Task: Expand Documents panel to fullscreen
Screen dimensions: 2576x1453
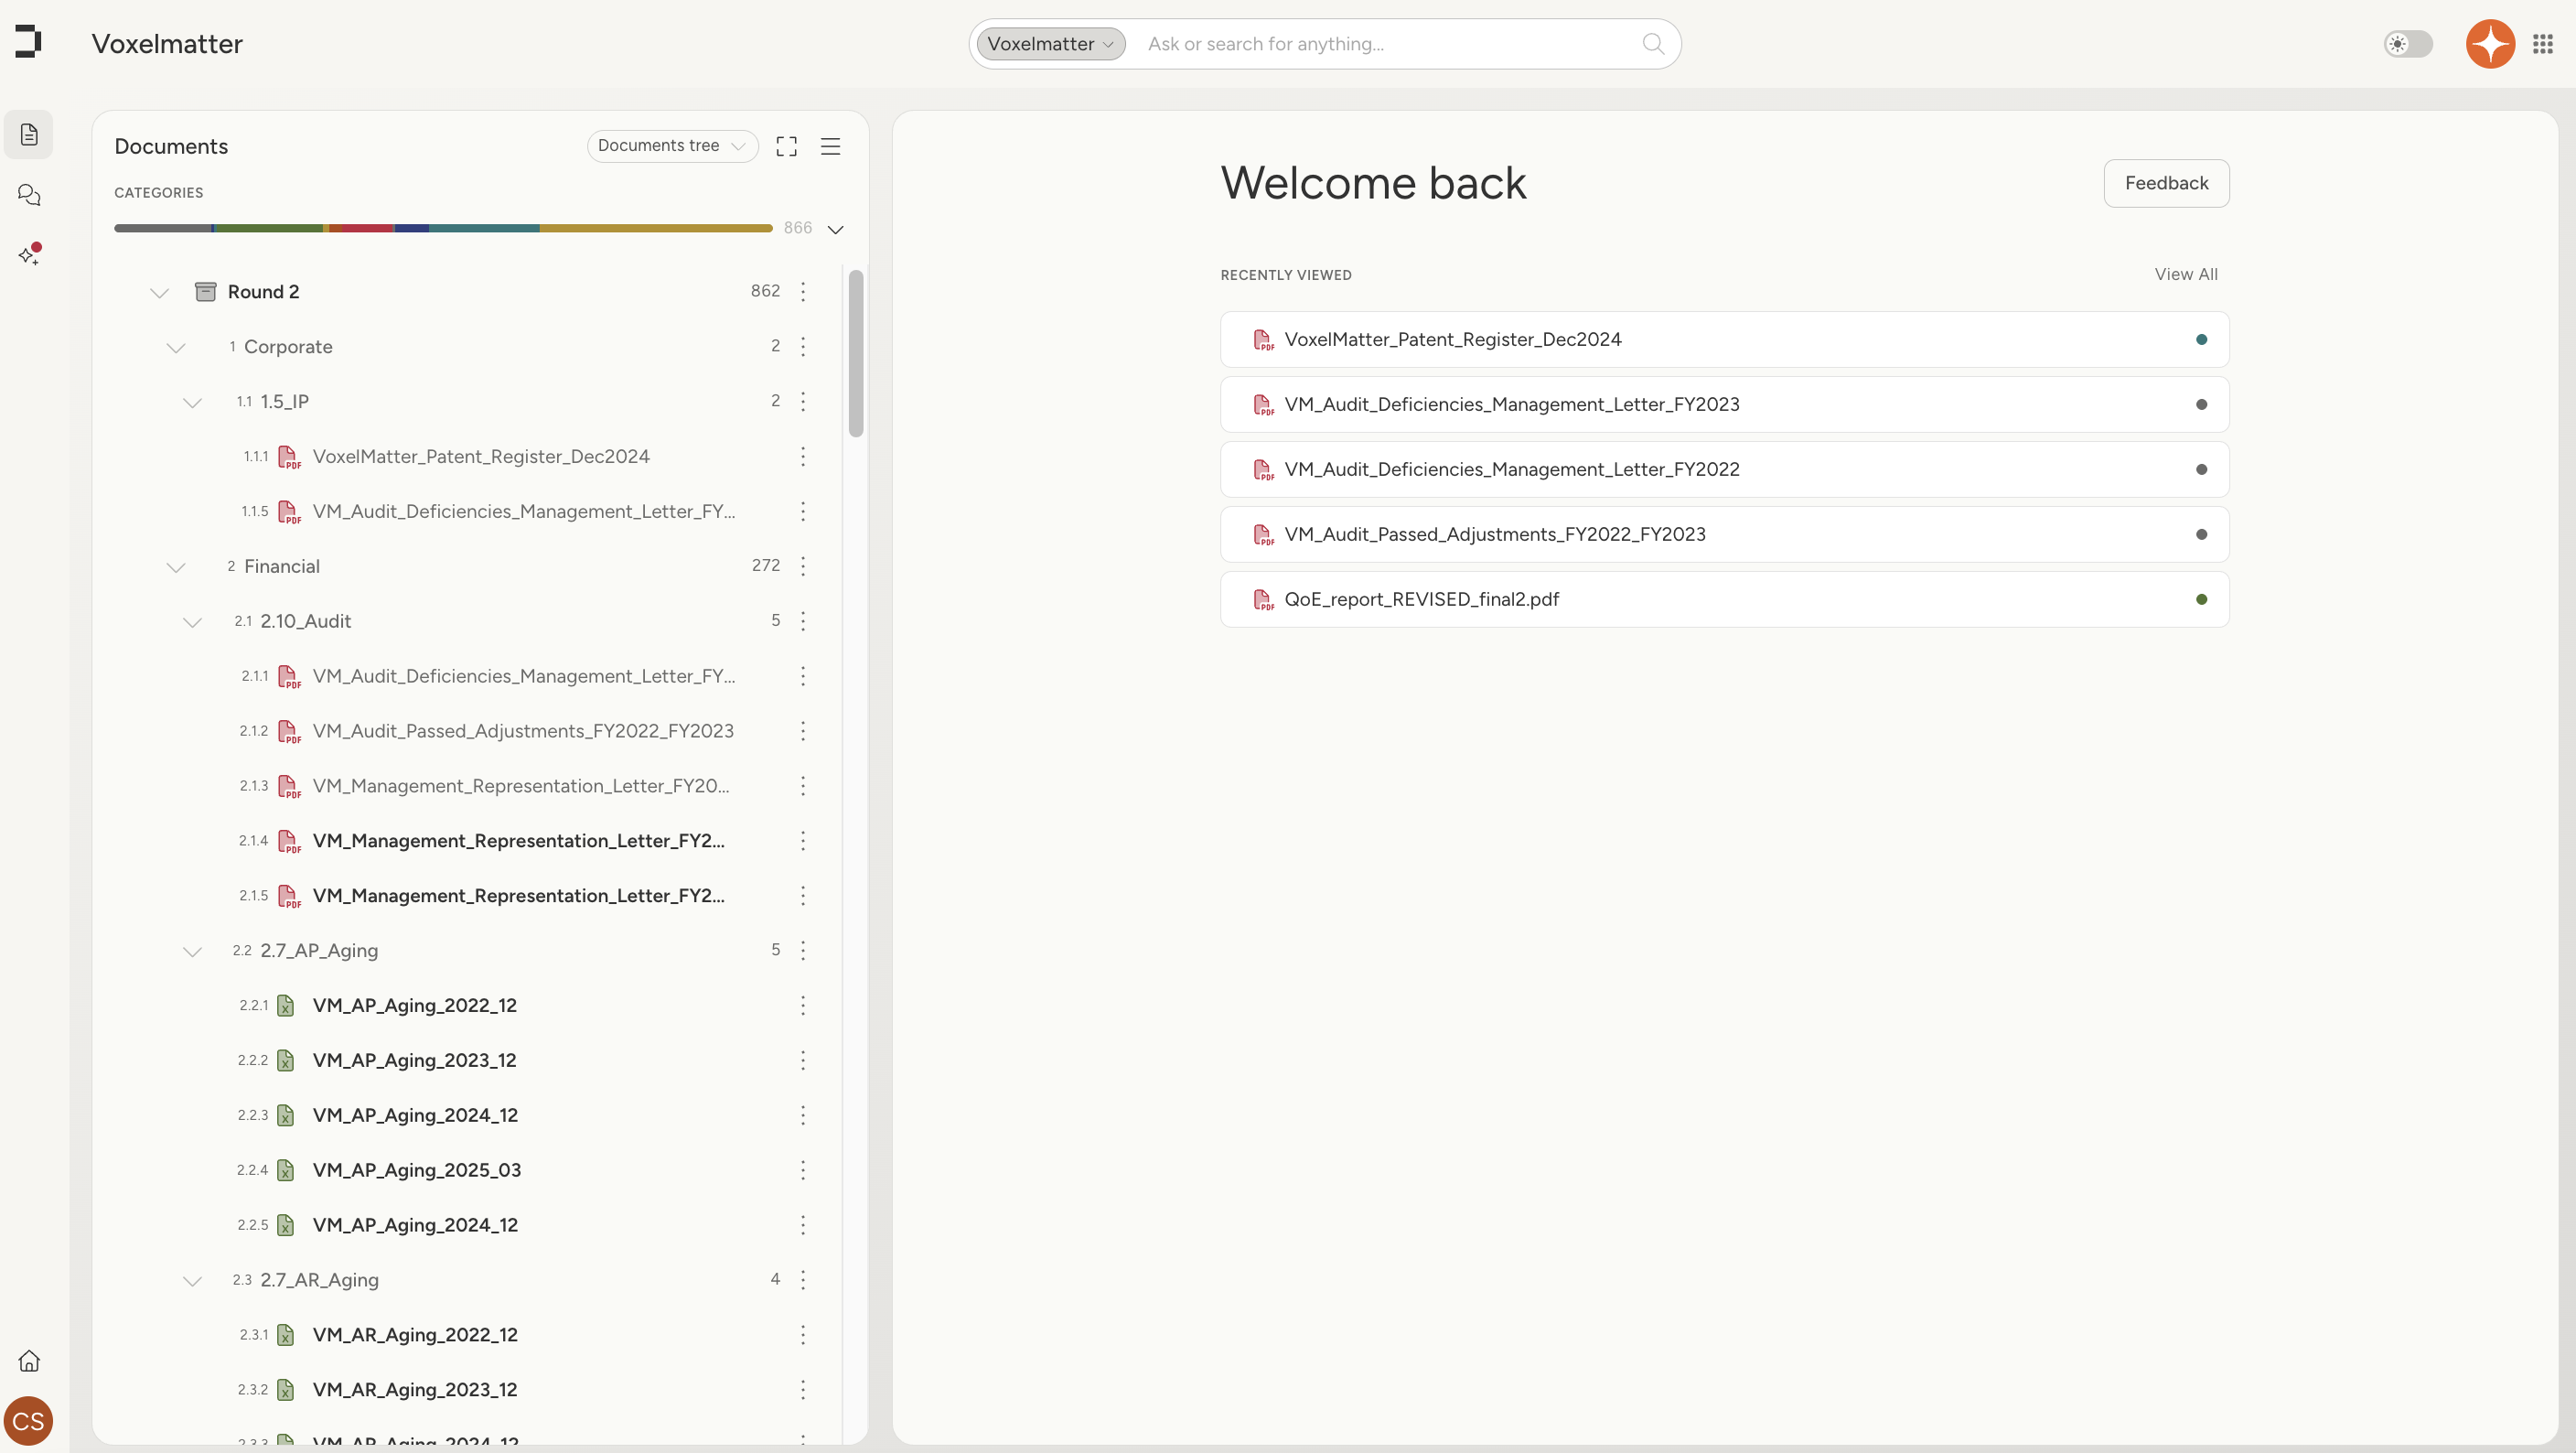Action: click(x=787, y=146)
